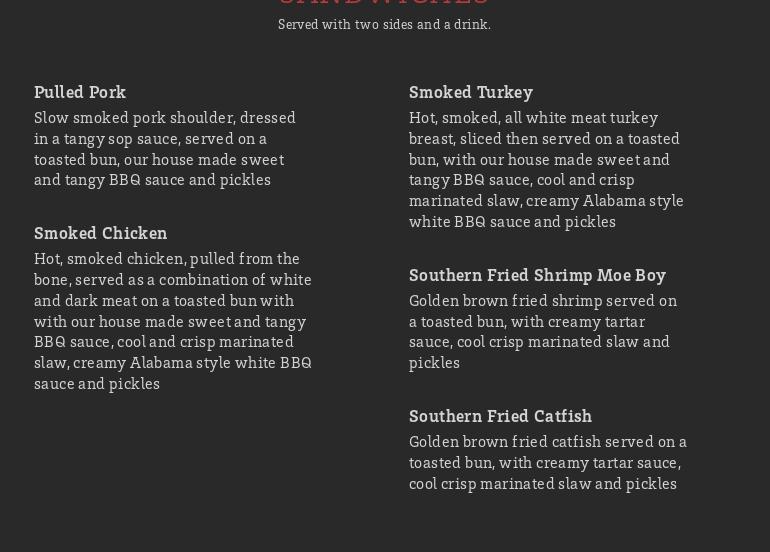Click 'cool crisp marinated slaw and pickles' catfish line
The image size is (770, 552).
click(542, 484)
